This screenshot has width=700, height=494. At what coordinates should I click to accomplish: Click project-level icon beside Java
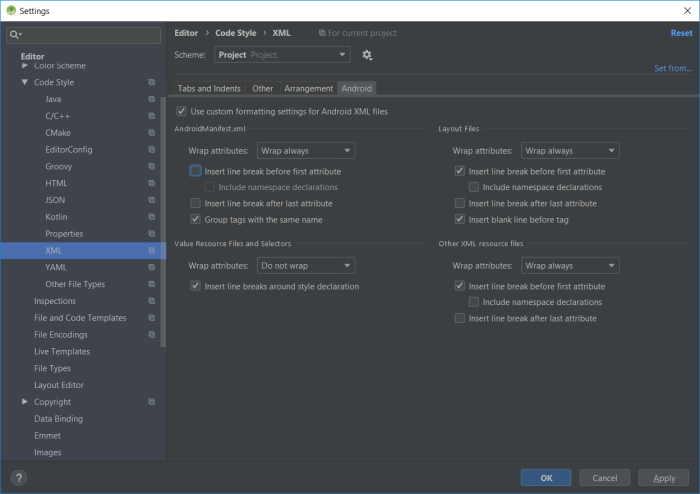pos(152,99)
